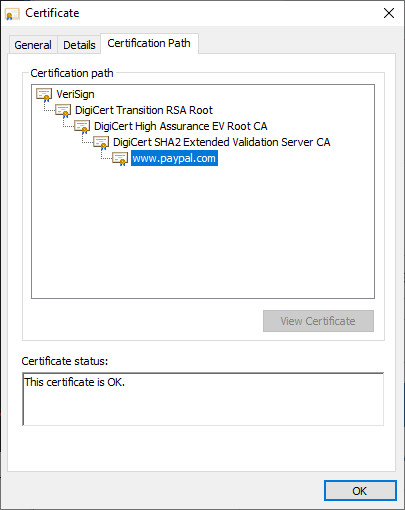The height and width of the screenshot is (510, 405).
Task: Open the Details tab
Action: coord(79,45)
